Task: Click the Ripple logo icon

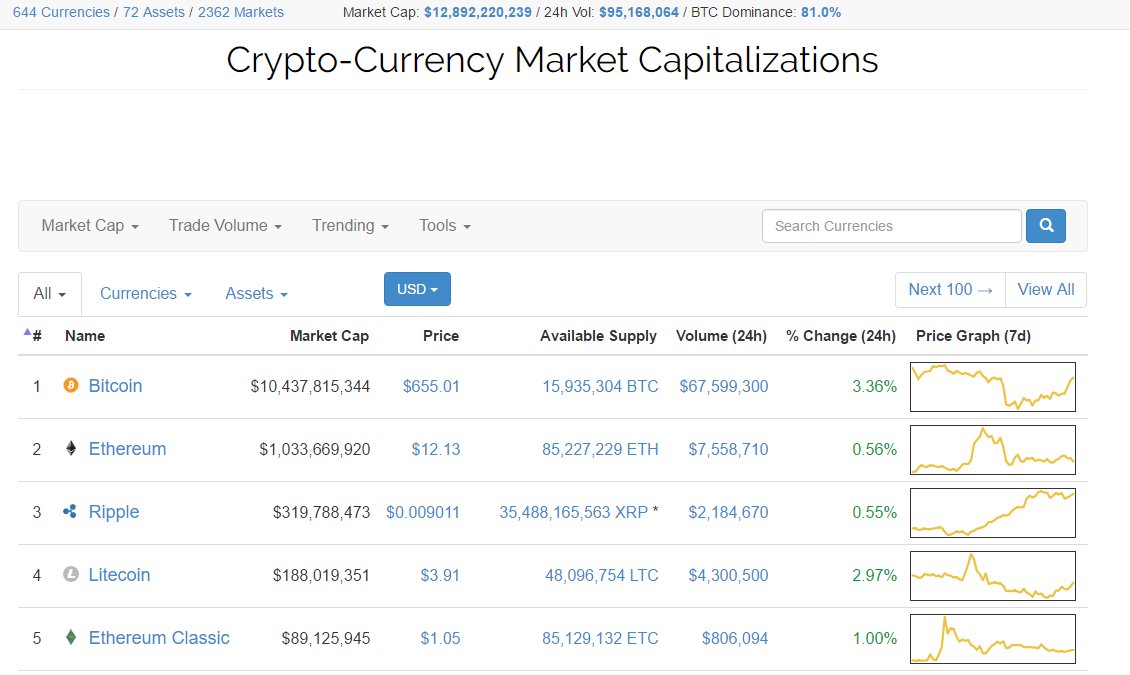Action: 70,511
